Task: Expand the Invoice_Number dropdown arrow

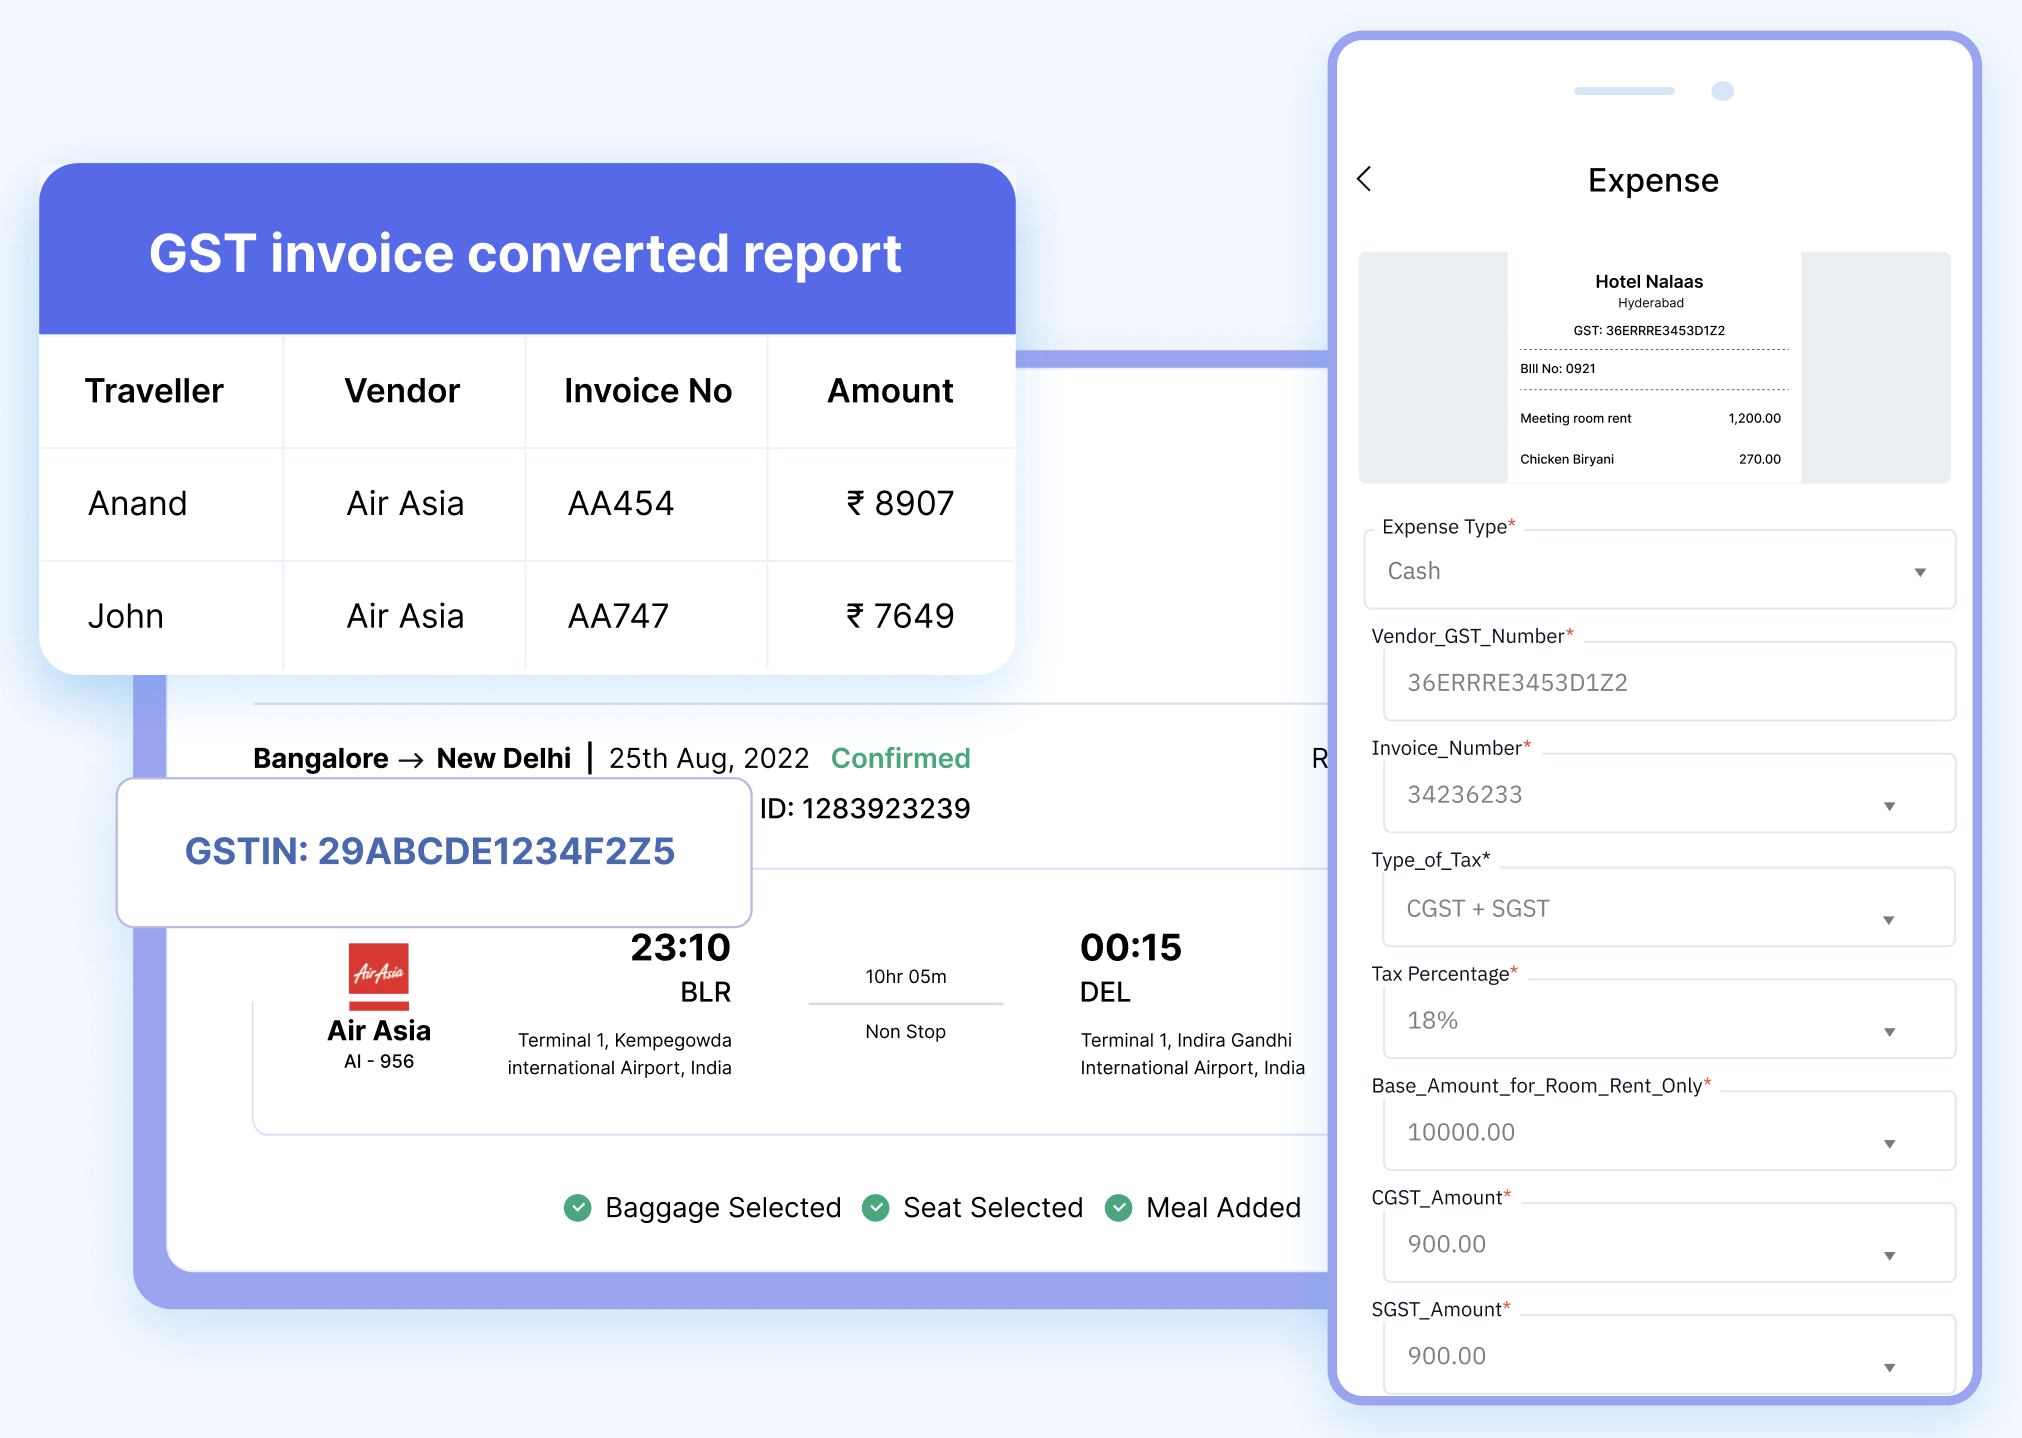Action: pos(1889,806)
